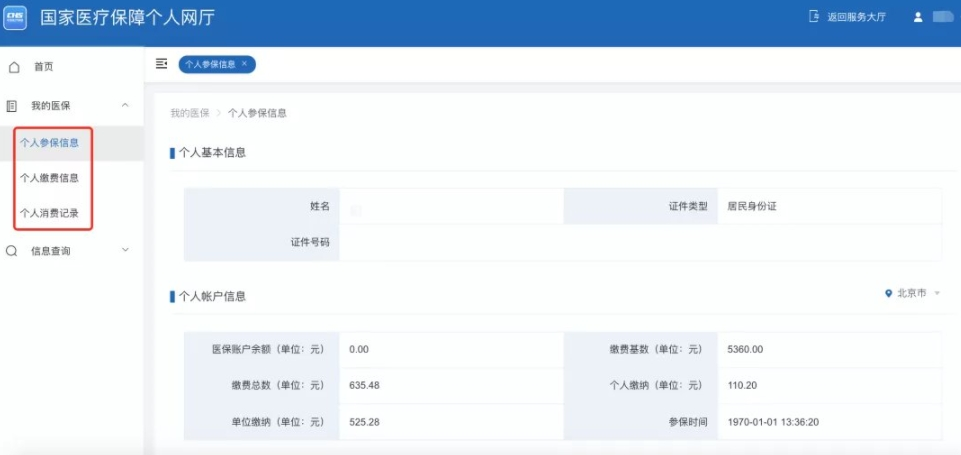The height and width of the screenshot is (455, 961).
Task: Click the 信息查询 menu label
Action: [x=50, y=251]
